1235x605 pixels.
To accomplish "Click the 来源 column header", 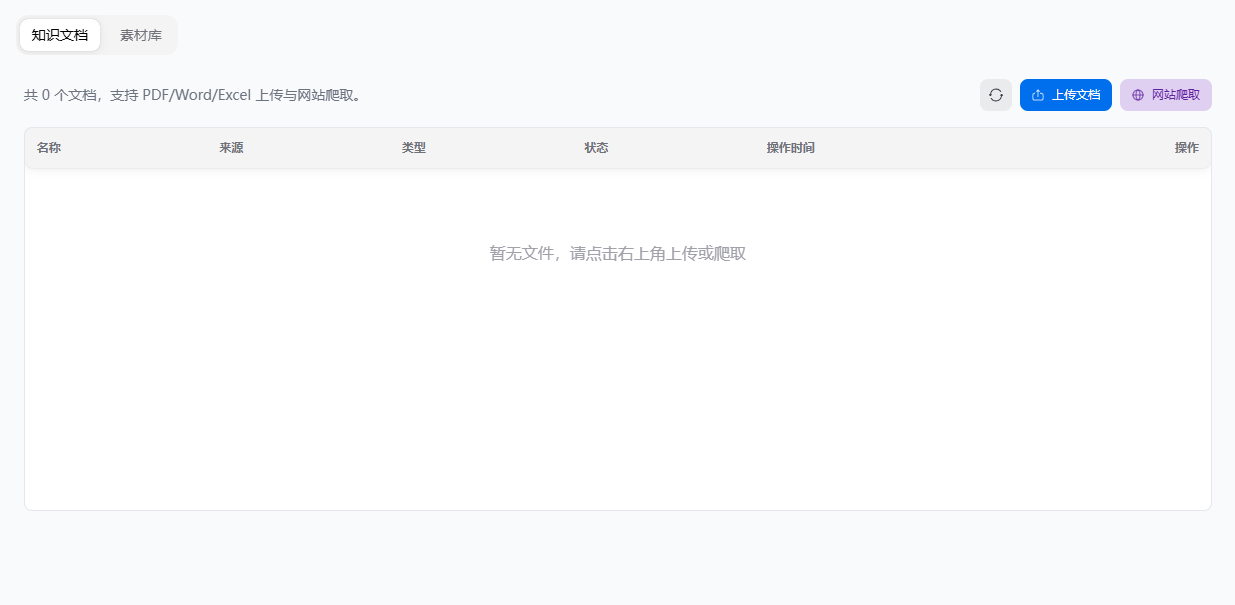I will tap(231, 148).
